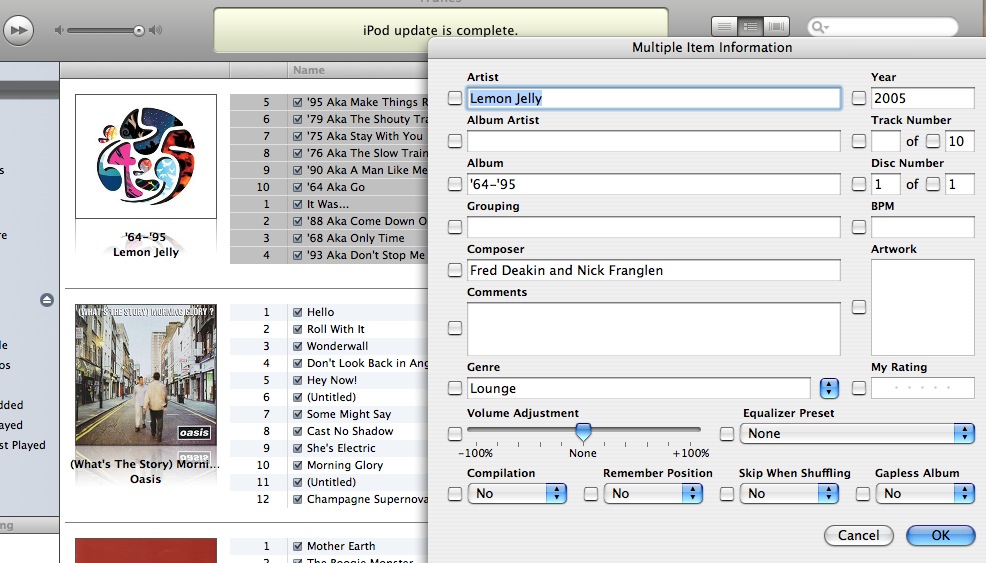
Task: Click the fast-forward playback button
Action: click(x=18, y=30)
